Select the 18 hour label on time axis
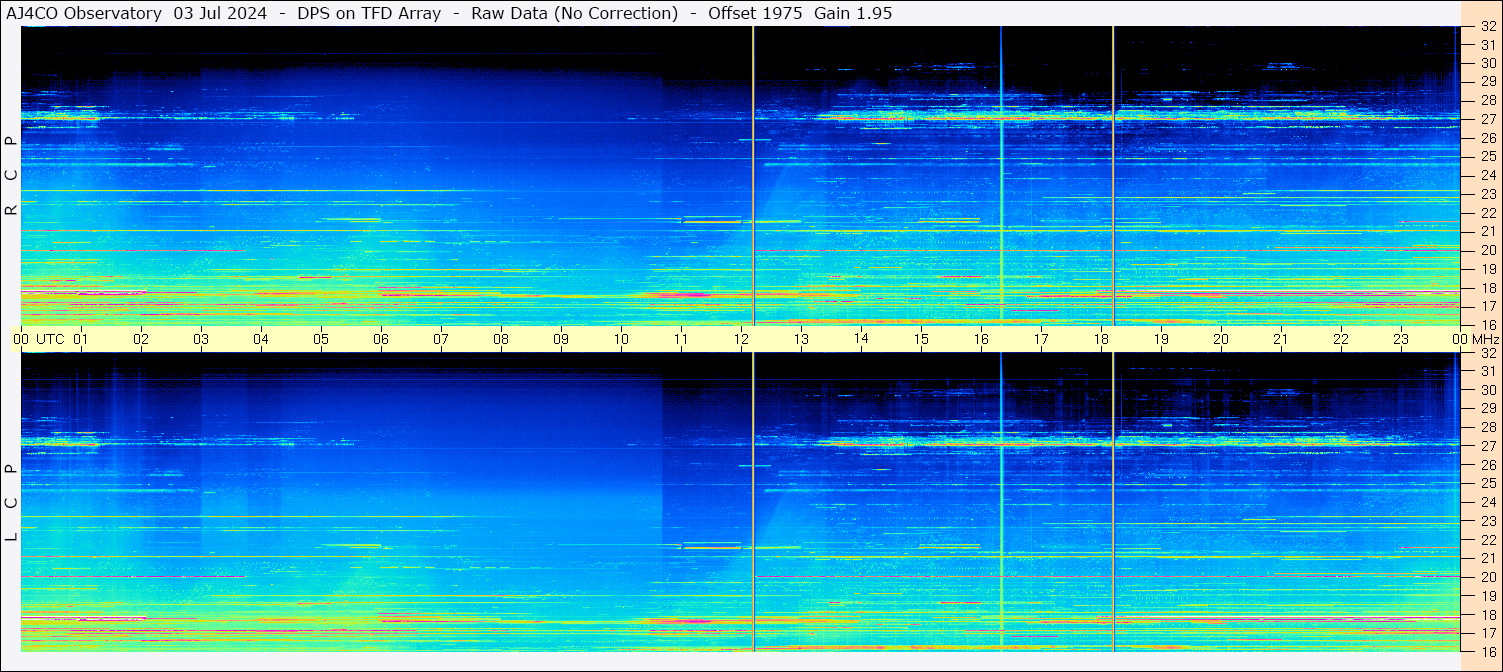The width and height of the screenshot is (1503, 672). click(1101, 339)
